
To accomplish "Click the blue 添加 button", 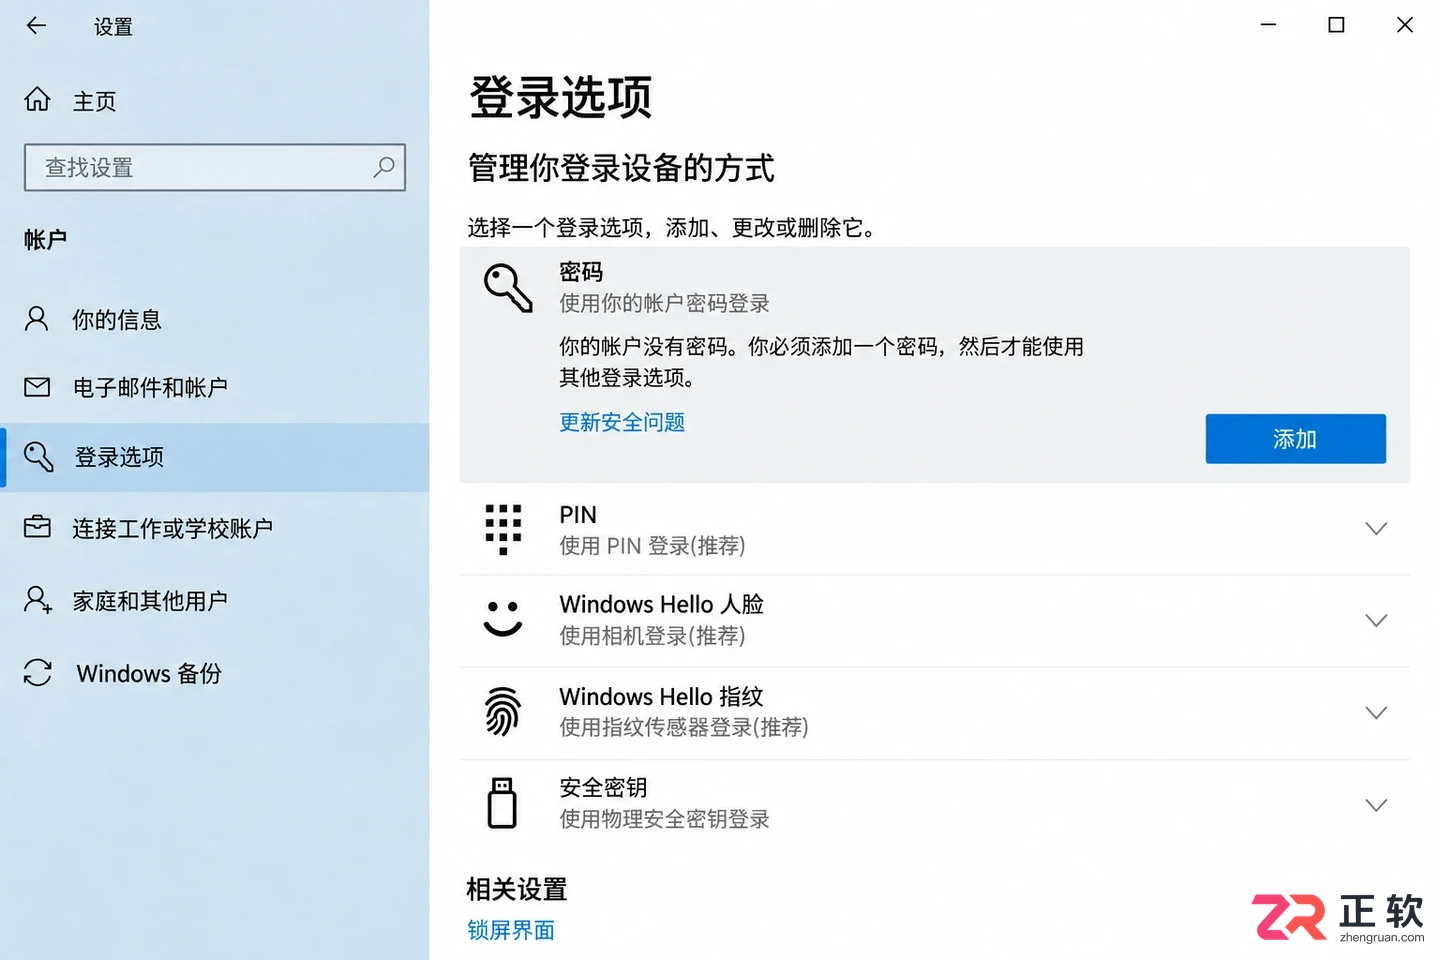I will point(1295,439).
